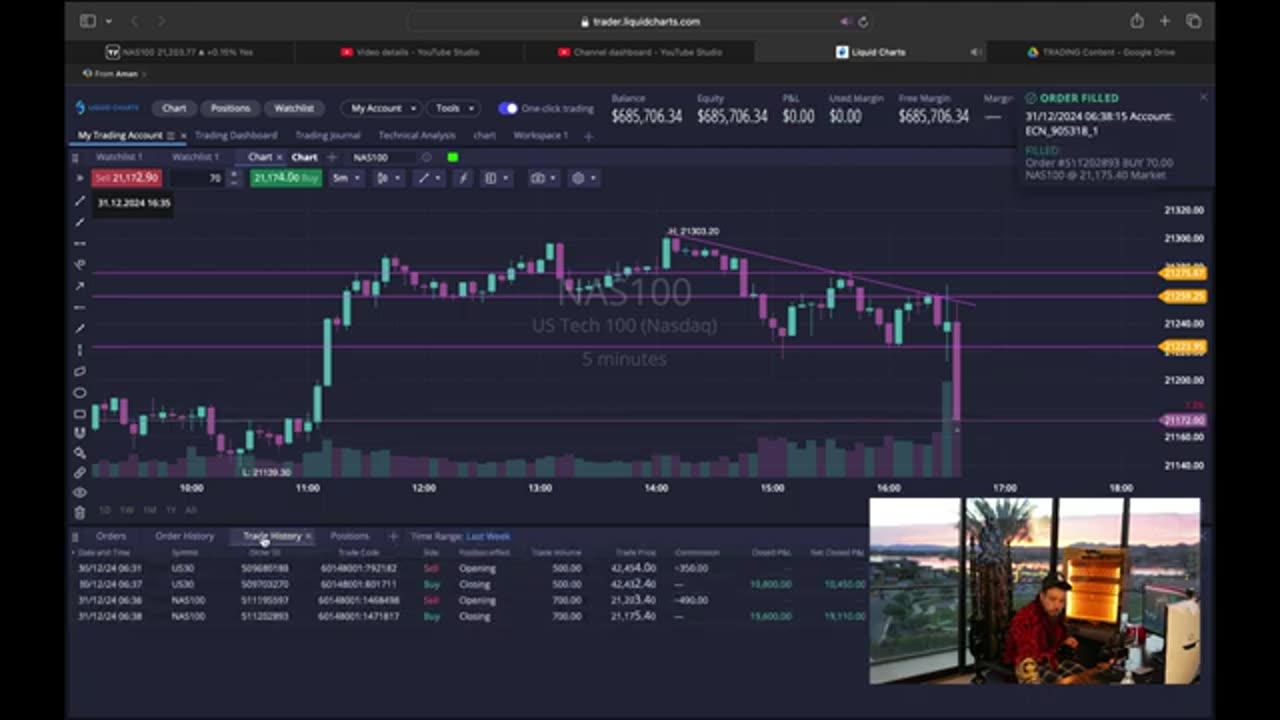Click the Liquid Charts logo
The width and height of the screenshot is (1280, 720).
click(107, 108)
